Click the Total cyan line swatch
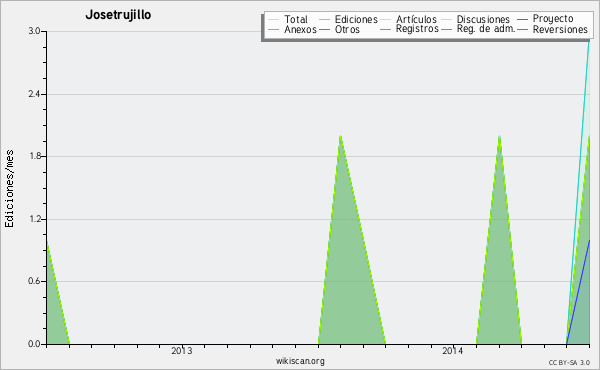 pos(274,20)
